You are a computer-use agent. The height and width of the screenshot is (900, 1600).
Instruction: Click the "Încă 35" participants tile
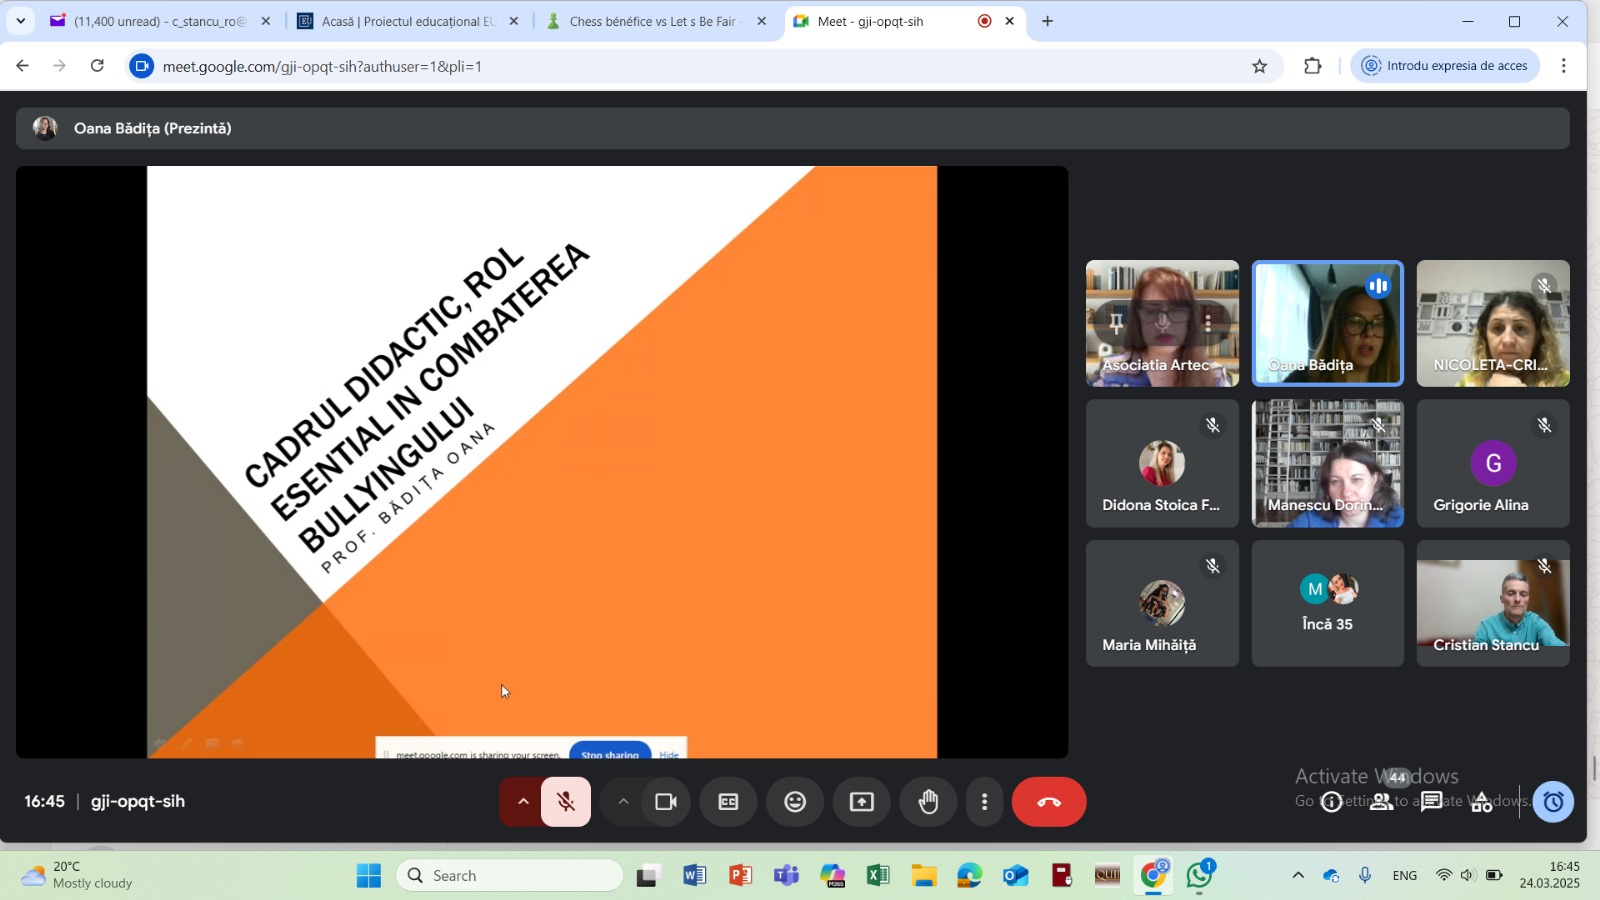point(1327,604)
